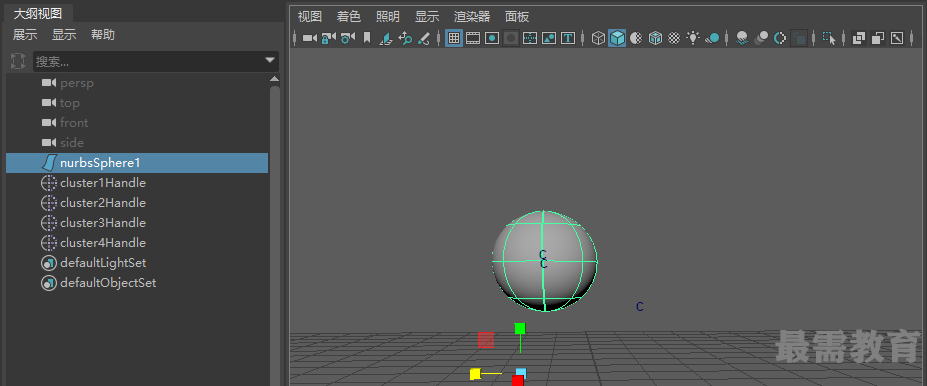Toggle the Motion Blur icon

761,38
